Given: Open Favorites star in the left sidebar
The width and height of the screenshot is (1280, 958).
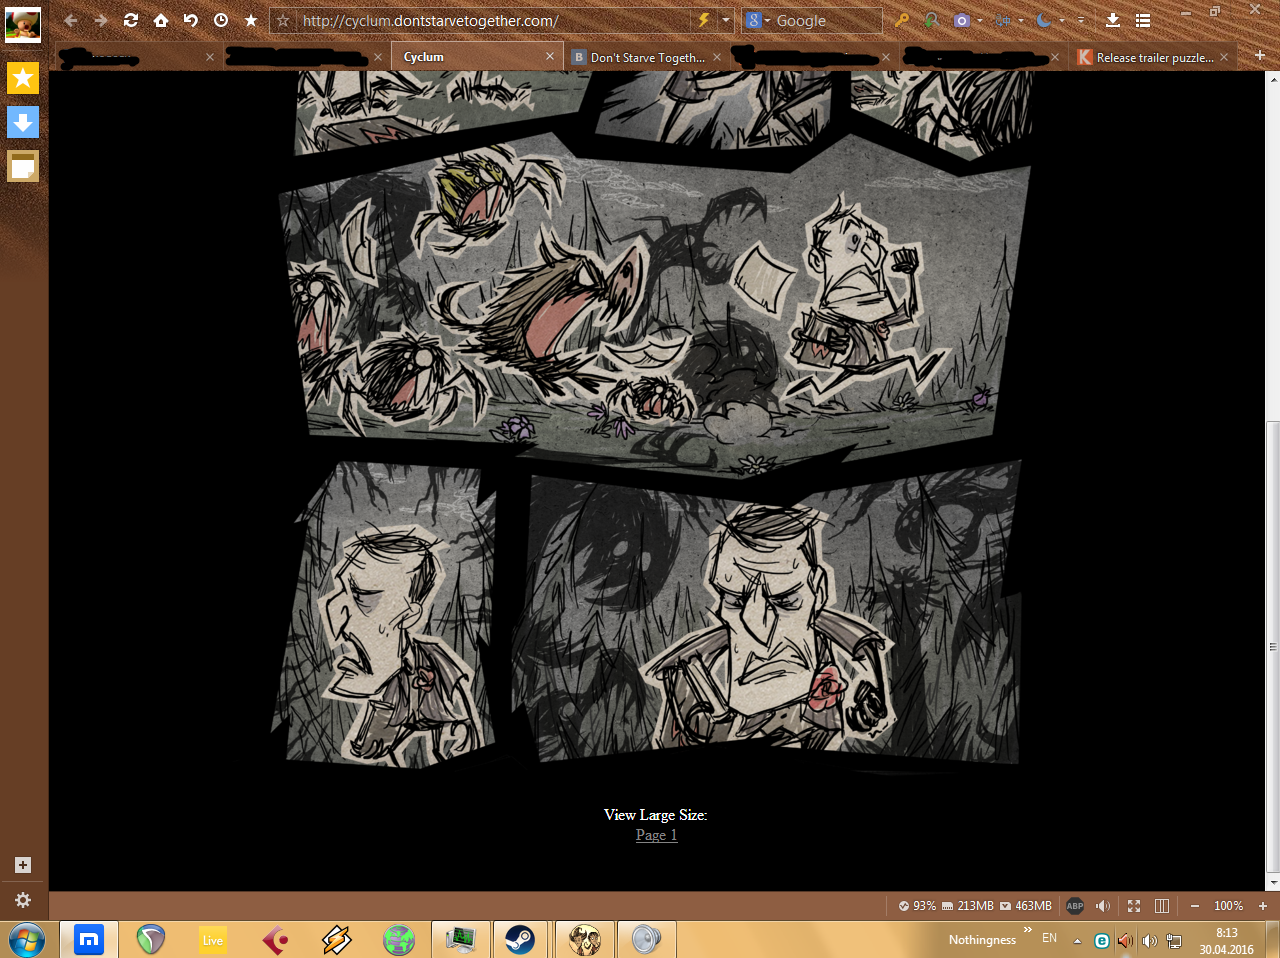Looking at the screenshot, I should (23, 77).
